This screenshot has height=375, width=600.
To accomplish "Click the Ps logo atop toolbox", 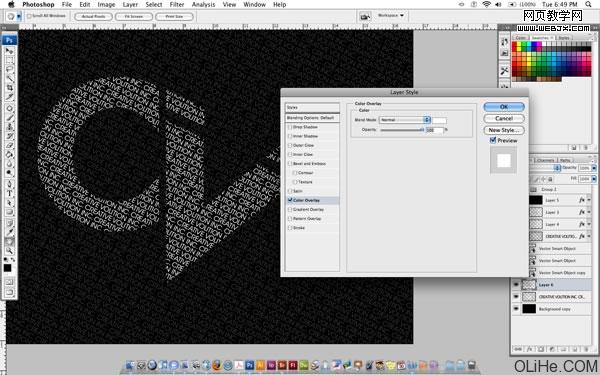I will point(9,40).
